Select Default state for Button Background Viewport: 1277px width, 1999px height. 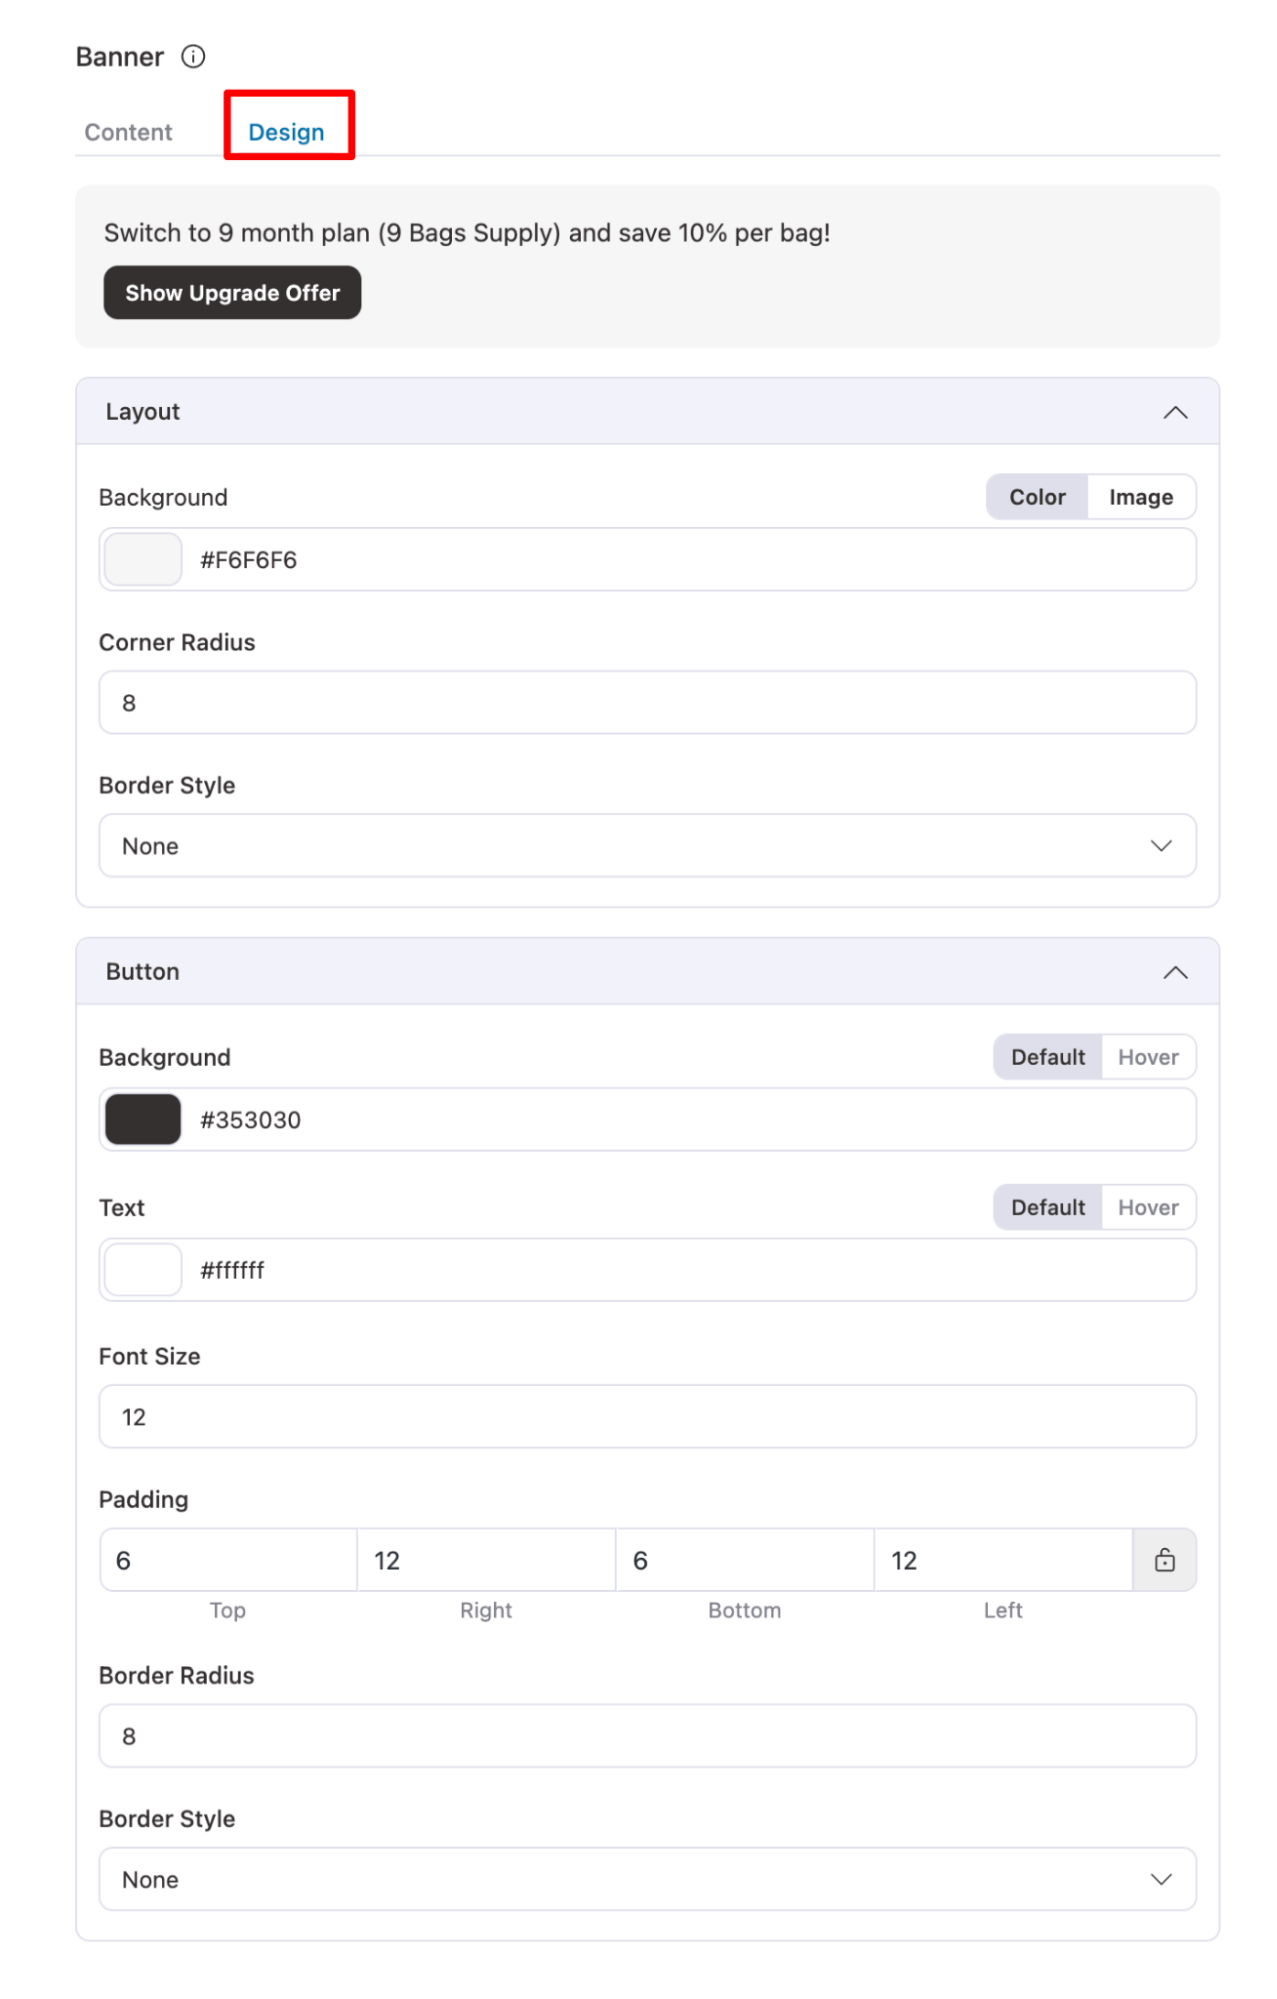(1047, 1057)
